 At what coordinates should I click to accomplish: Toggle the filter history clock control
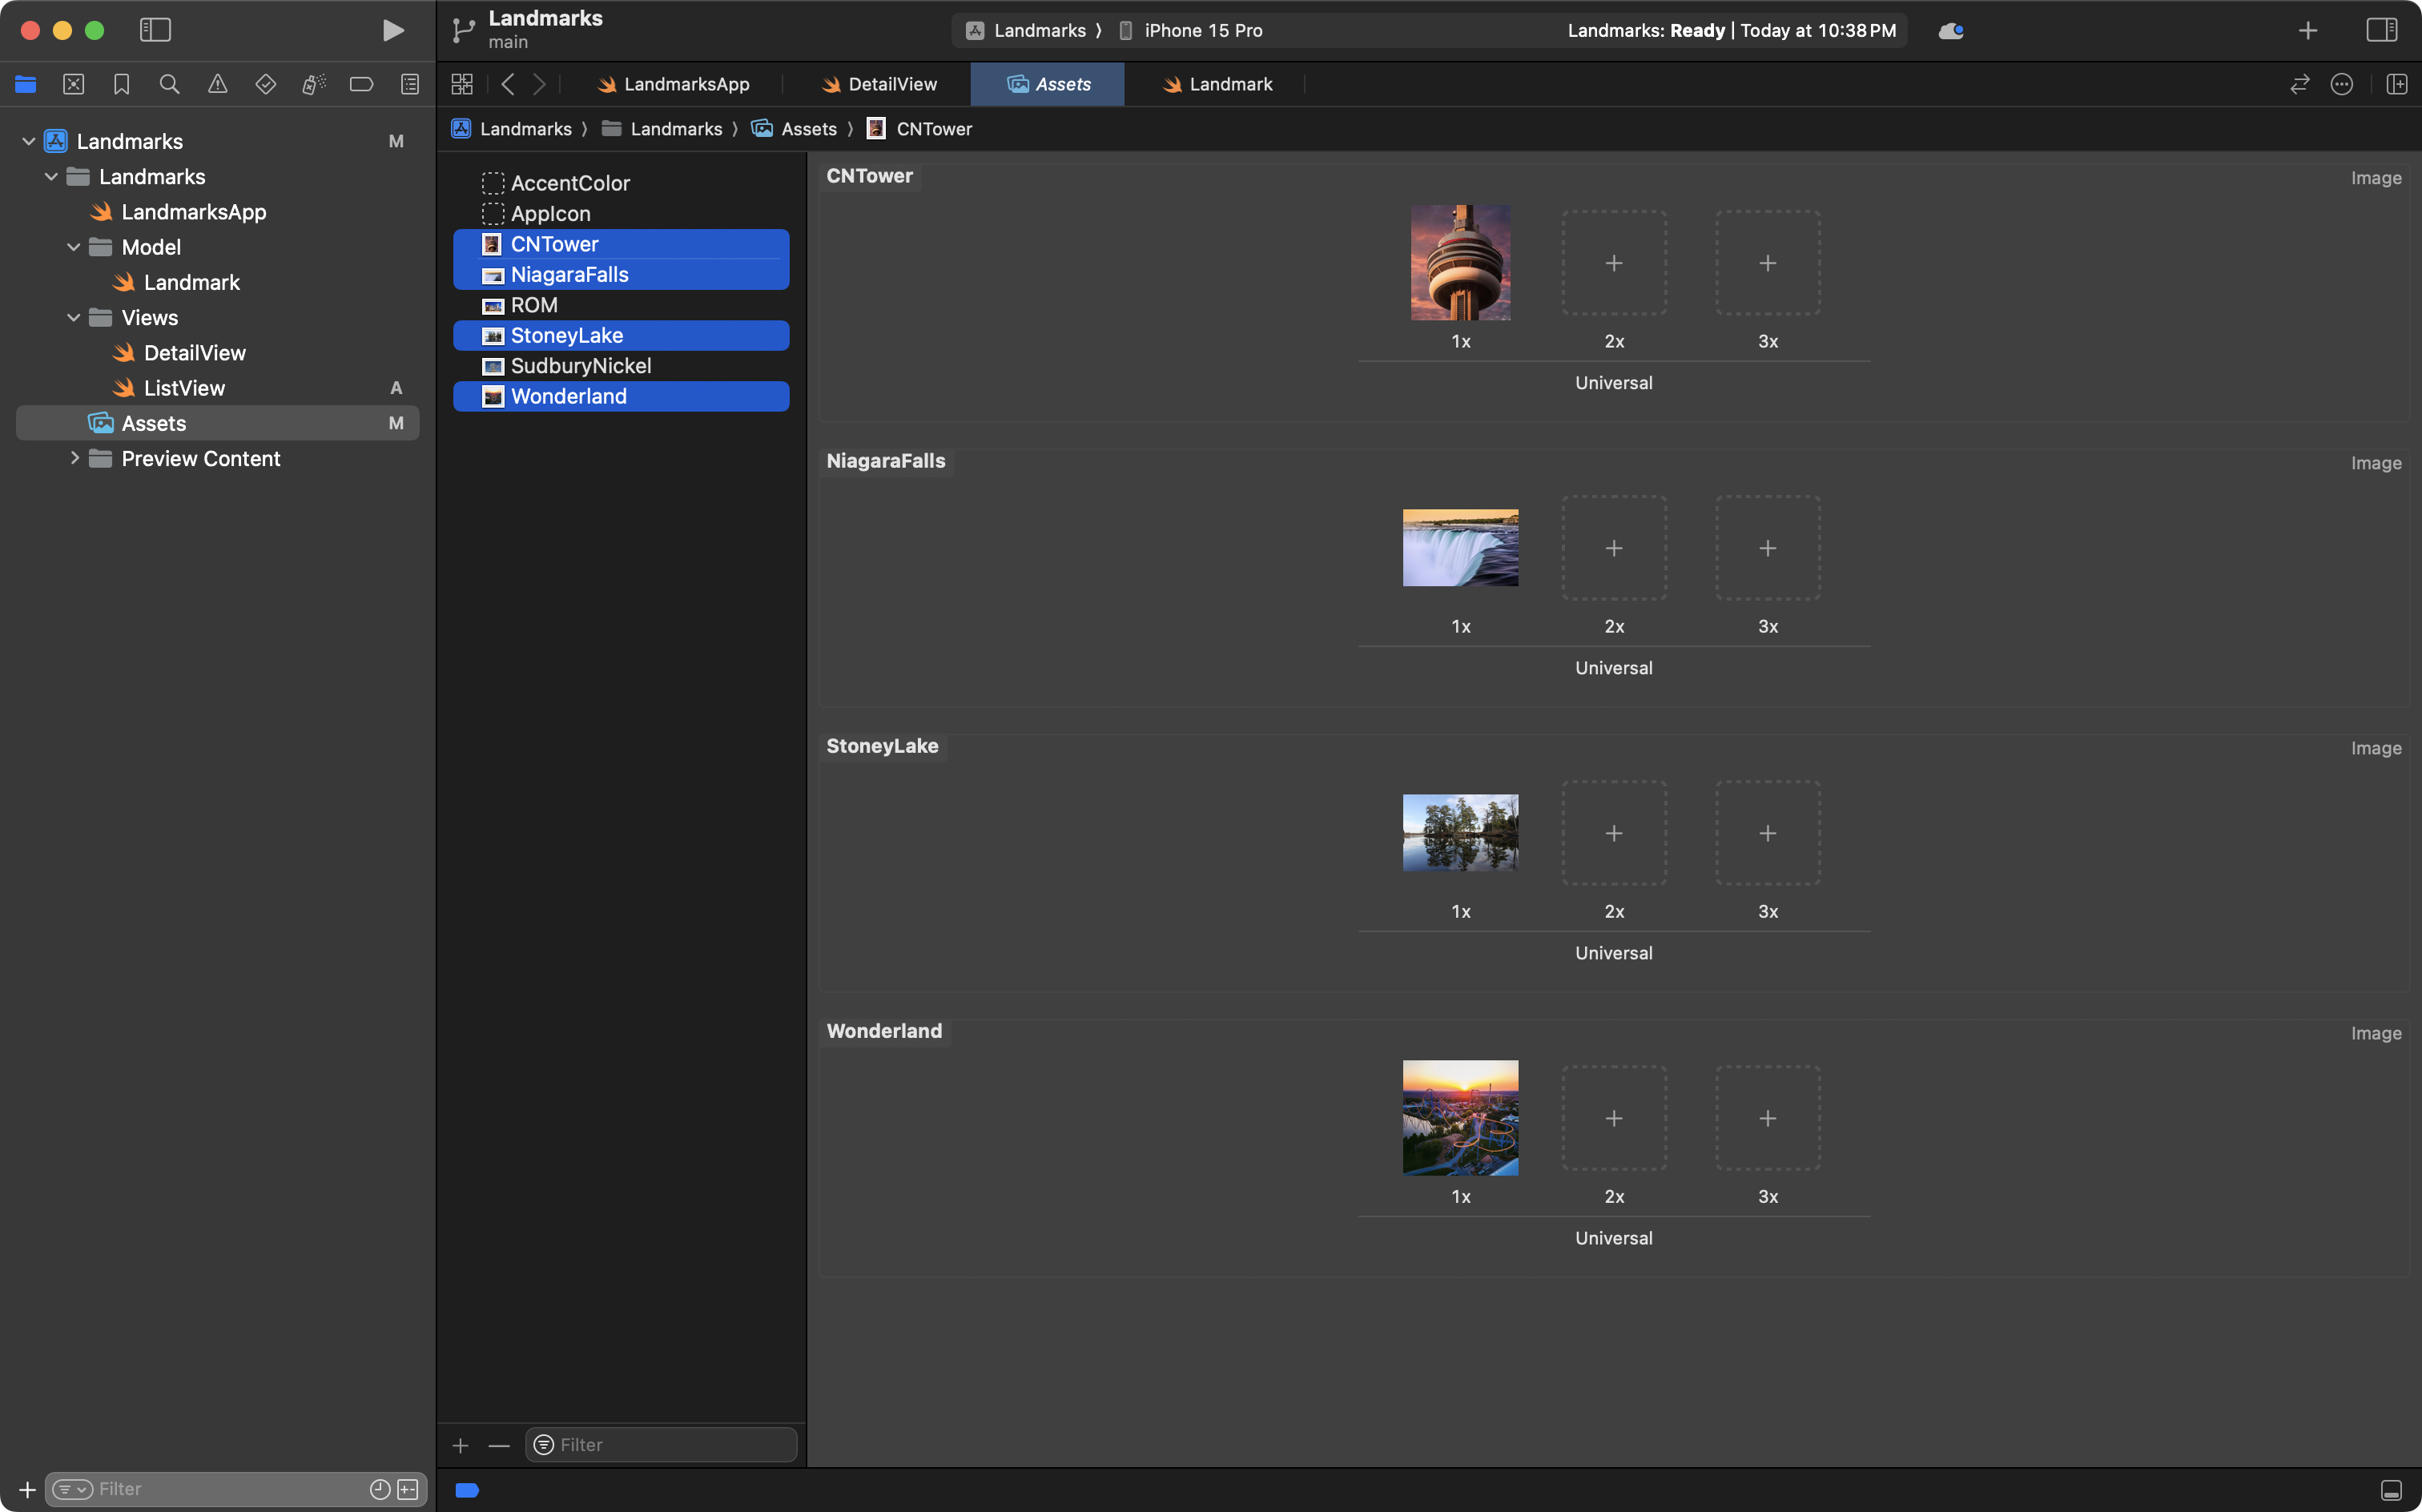[379, 1488]
